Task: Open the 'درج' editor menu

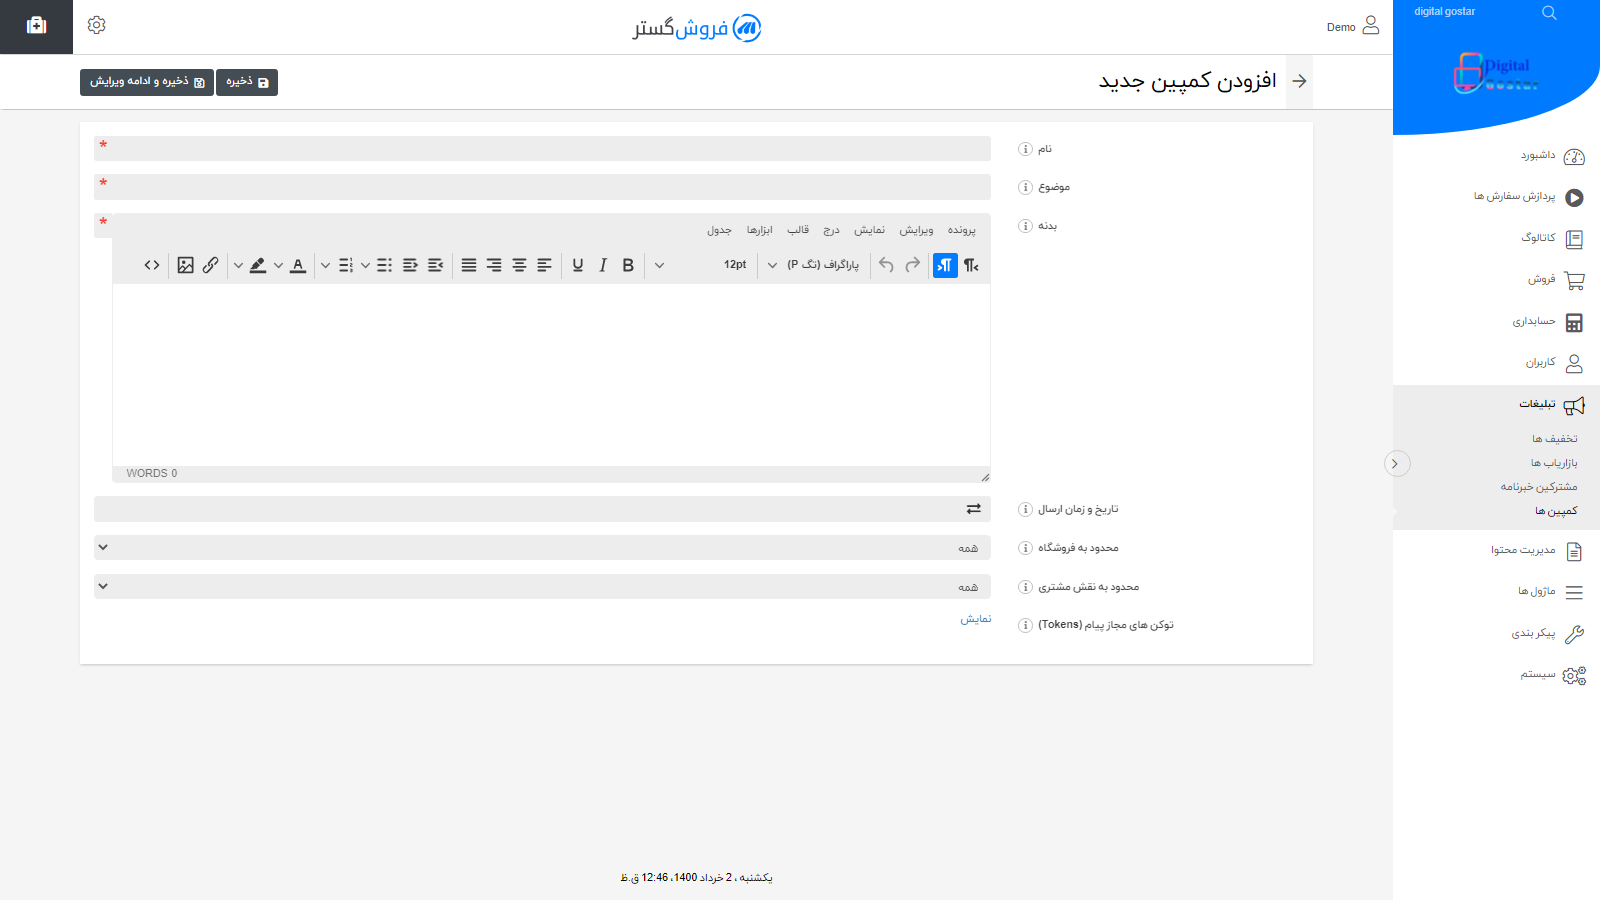Action: [x=831, y=230]
